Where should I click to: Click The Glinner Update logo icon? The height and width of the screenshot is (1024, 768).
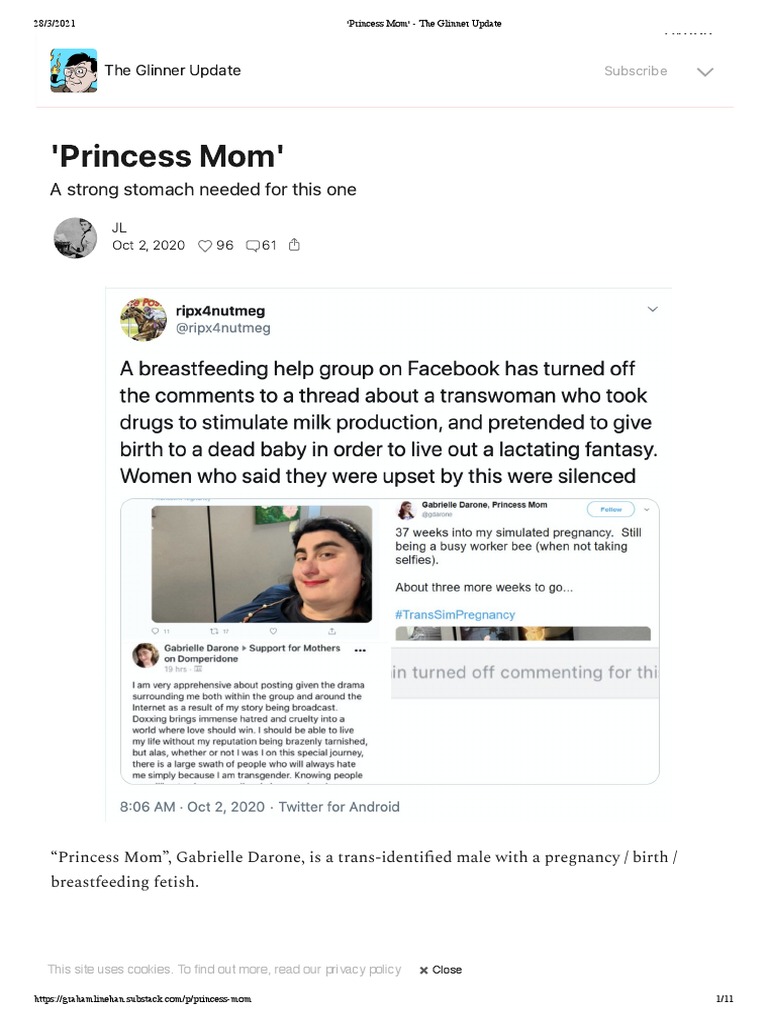click(74, 70)
